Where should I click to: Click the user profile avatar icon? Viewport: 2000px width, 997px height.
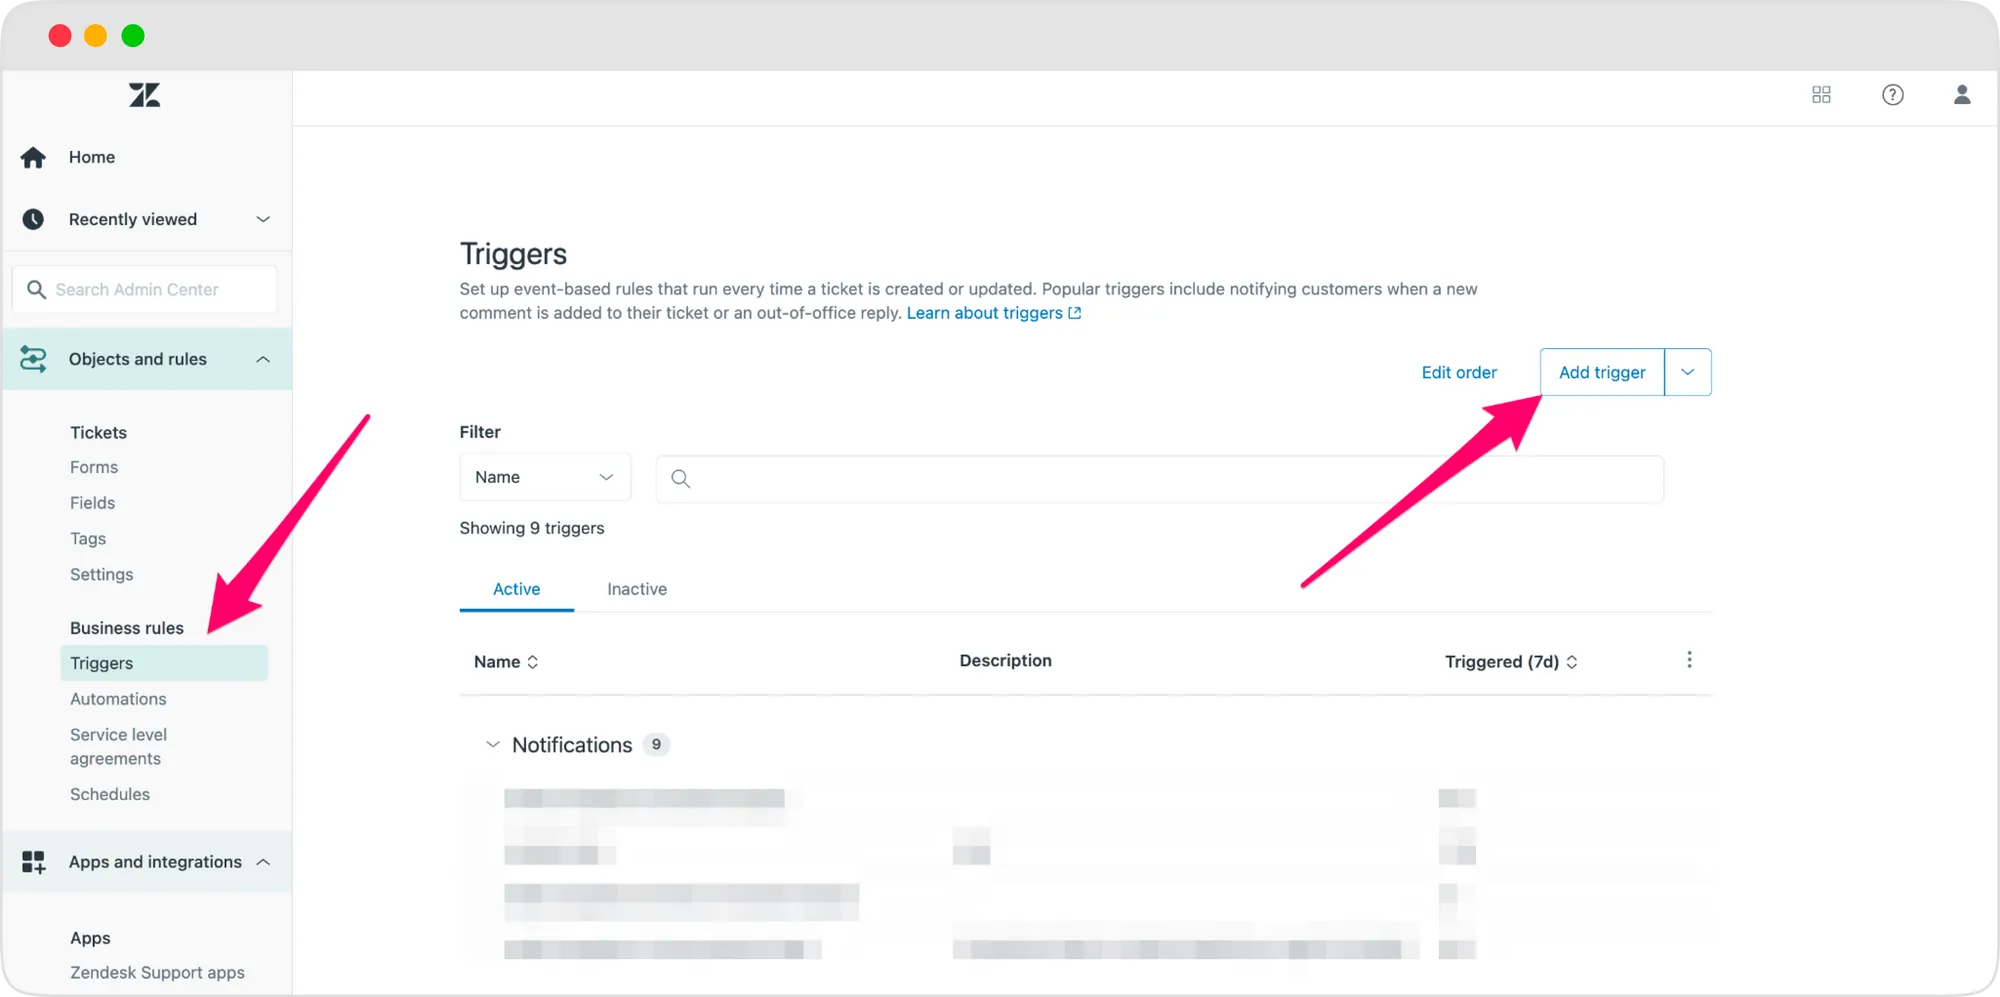1963,95
